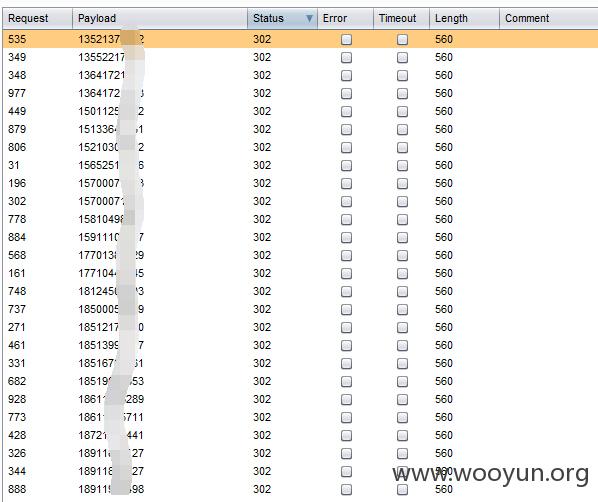This screenshot has height=502, width=598.
Task: Select request number 349 in the table
Action: coord(17,57)
